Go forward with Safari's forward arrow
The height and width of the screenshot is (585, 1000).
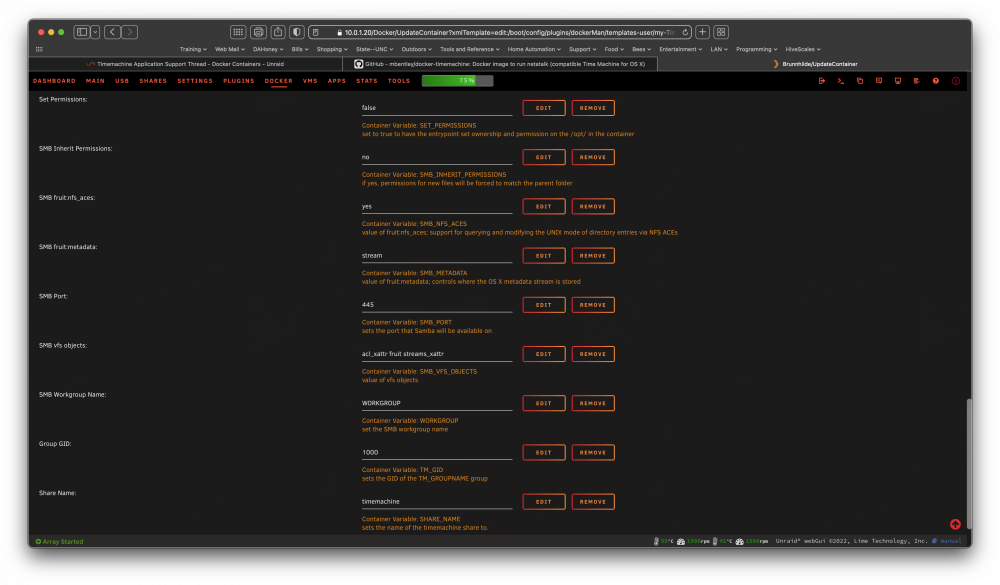129,32
